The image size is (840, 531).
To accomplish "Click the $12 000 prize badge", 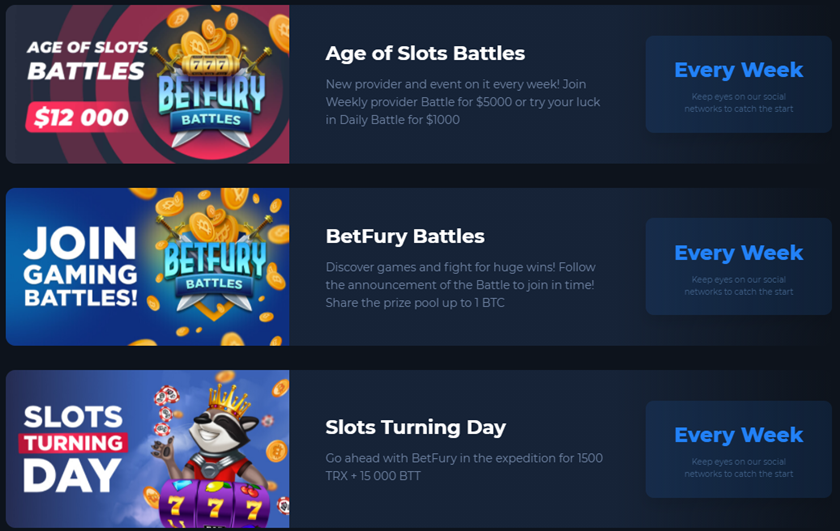I will pyautogui.click(x=80, y=117).
